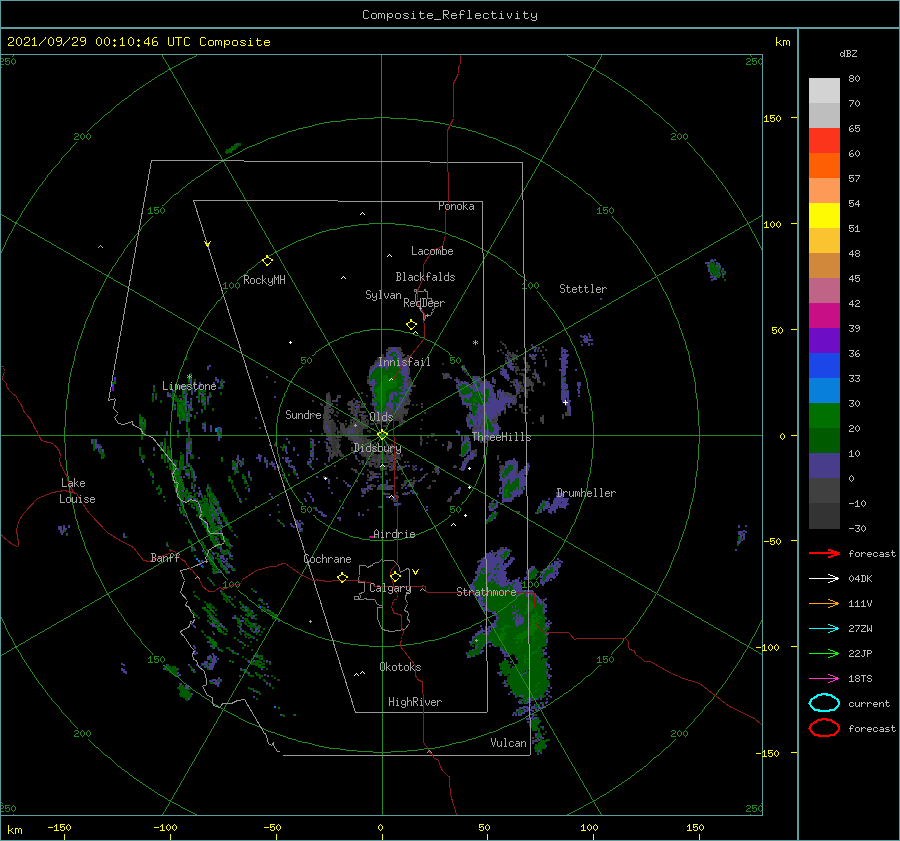This screenshot has width=900, height=841.
Task: Click the HighRiver label
Action: (x=414, y=702)
